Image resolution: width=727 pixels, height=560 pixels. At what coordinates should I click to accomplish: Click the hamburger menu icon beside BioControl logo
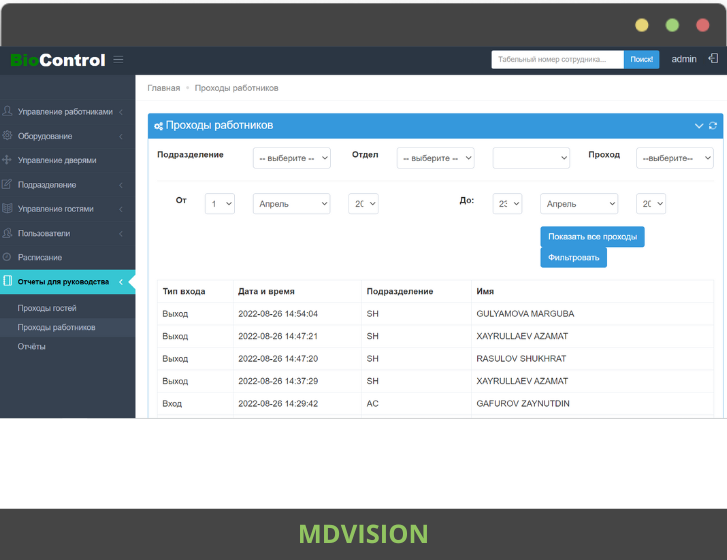pyautogui.click(x=119, y=59)
